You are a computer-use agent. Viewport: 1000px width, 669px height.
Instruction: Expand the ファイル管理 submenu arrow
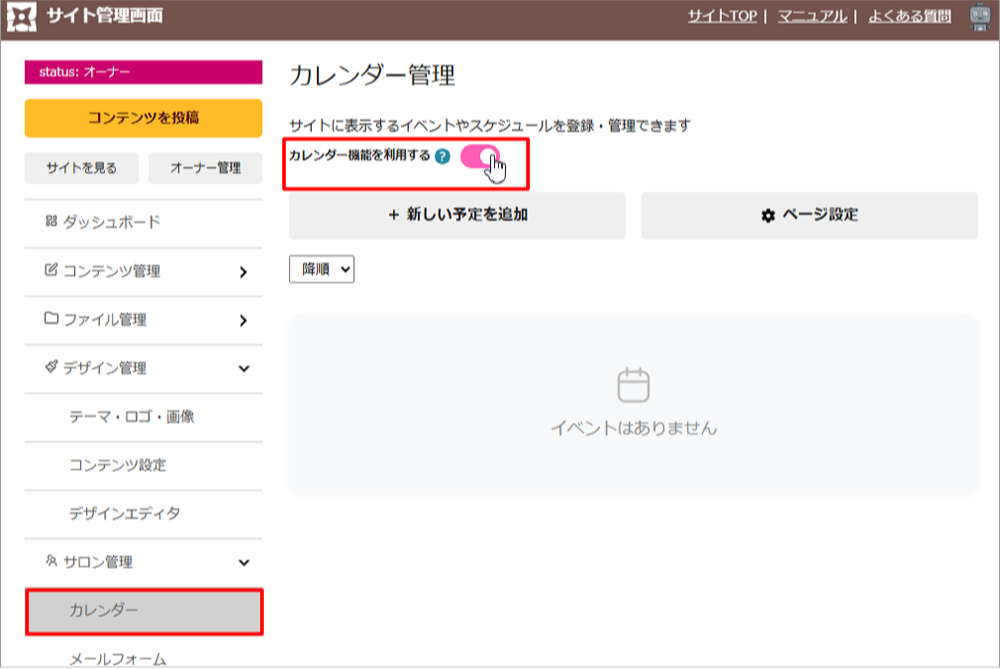tap(243, 320)
